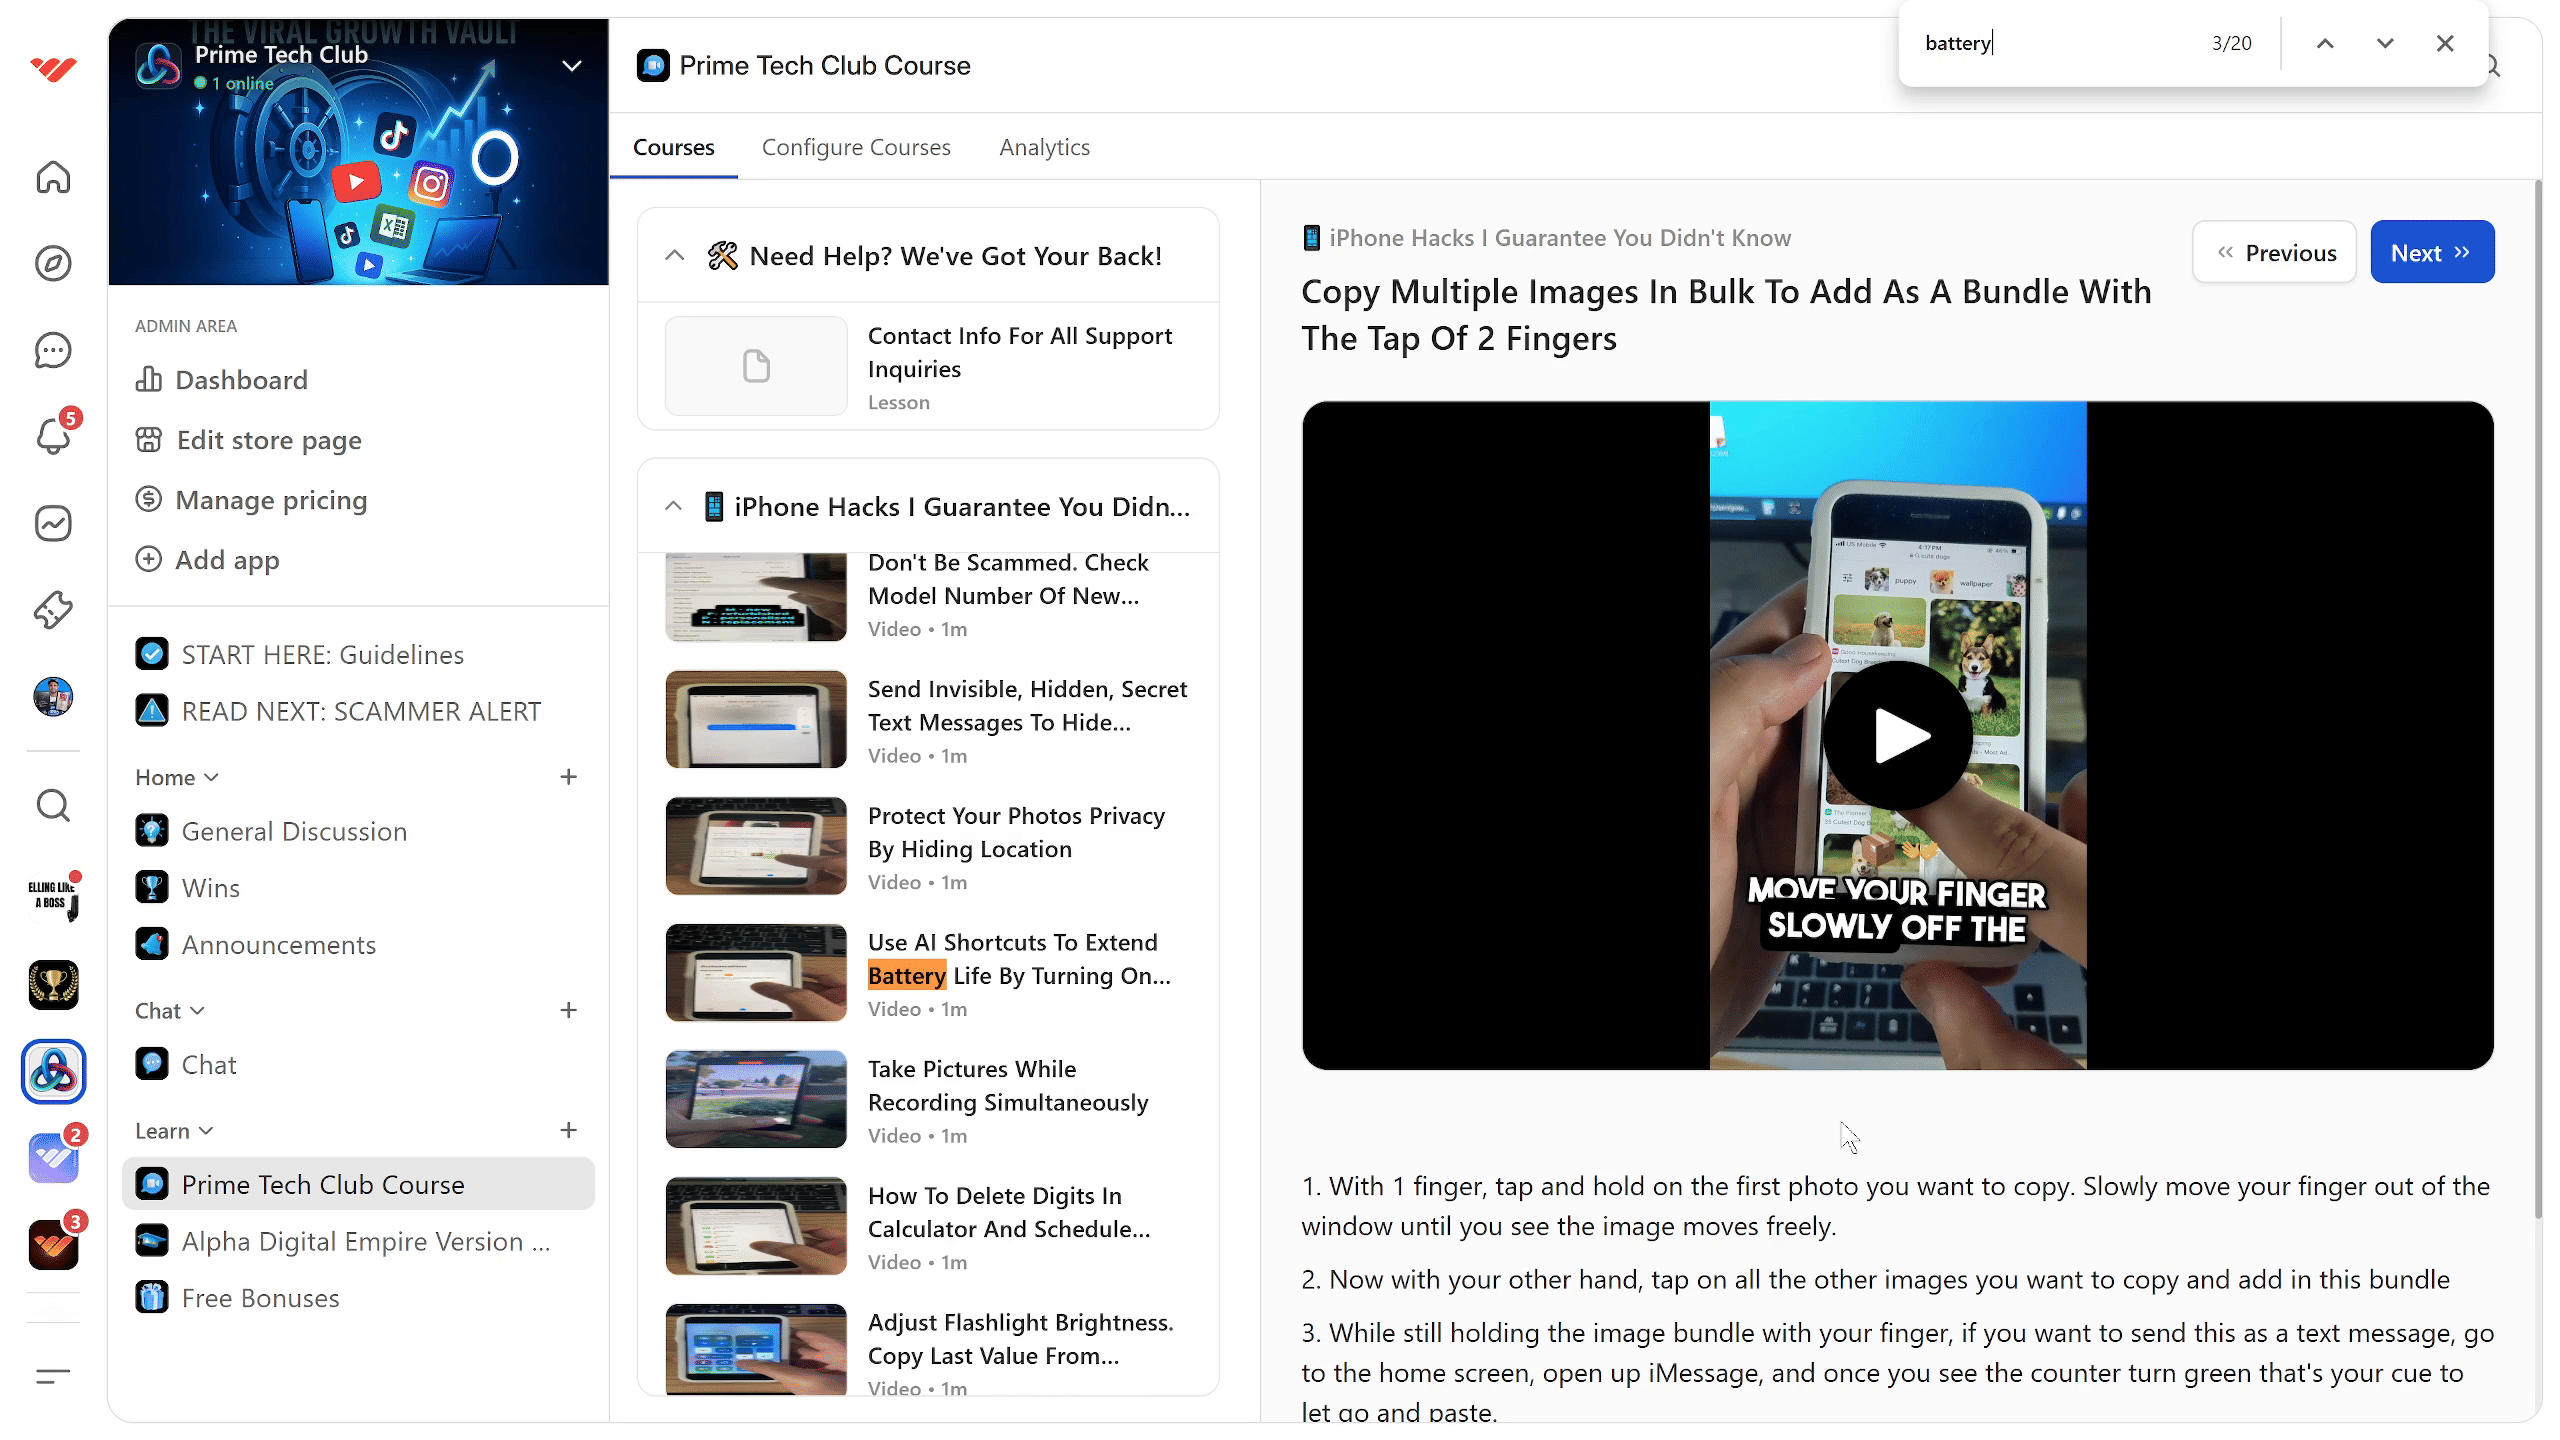2560x1440 pixels.
Task: Switch to Configure Courses tab
Action: coord(856,147)
